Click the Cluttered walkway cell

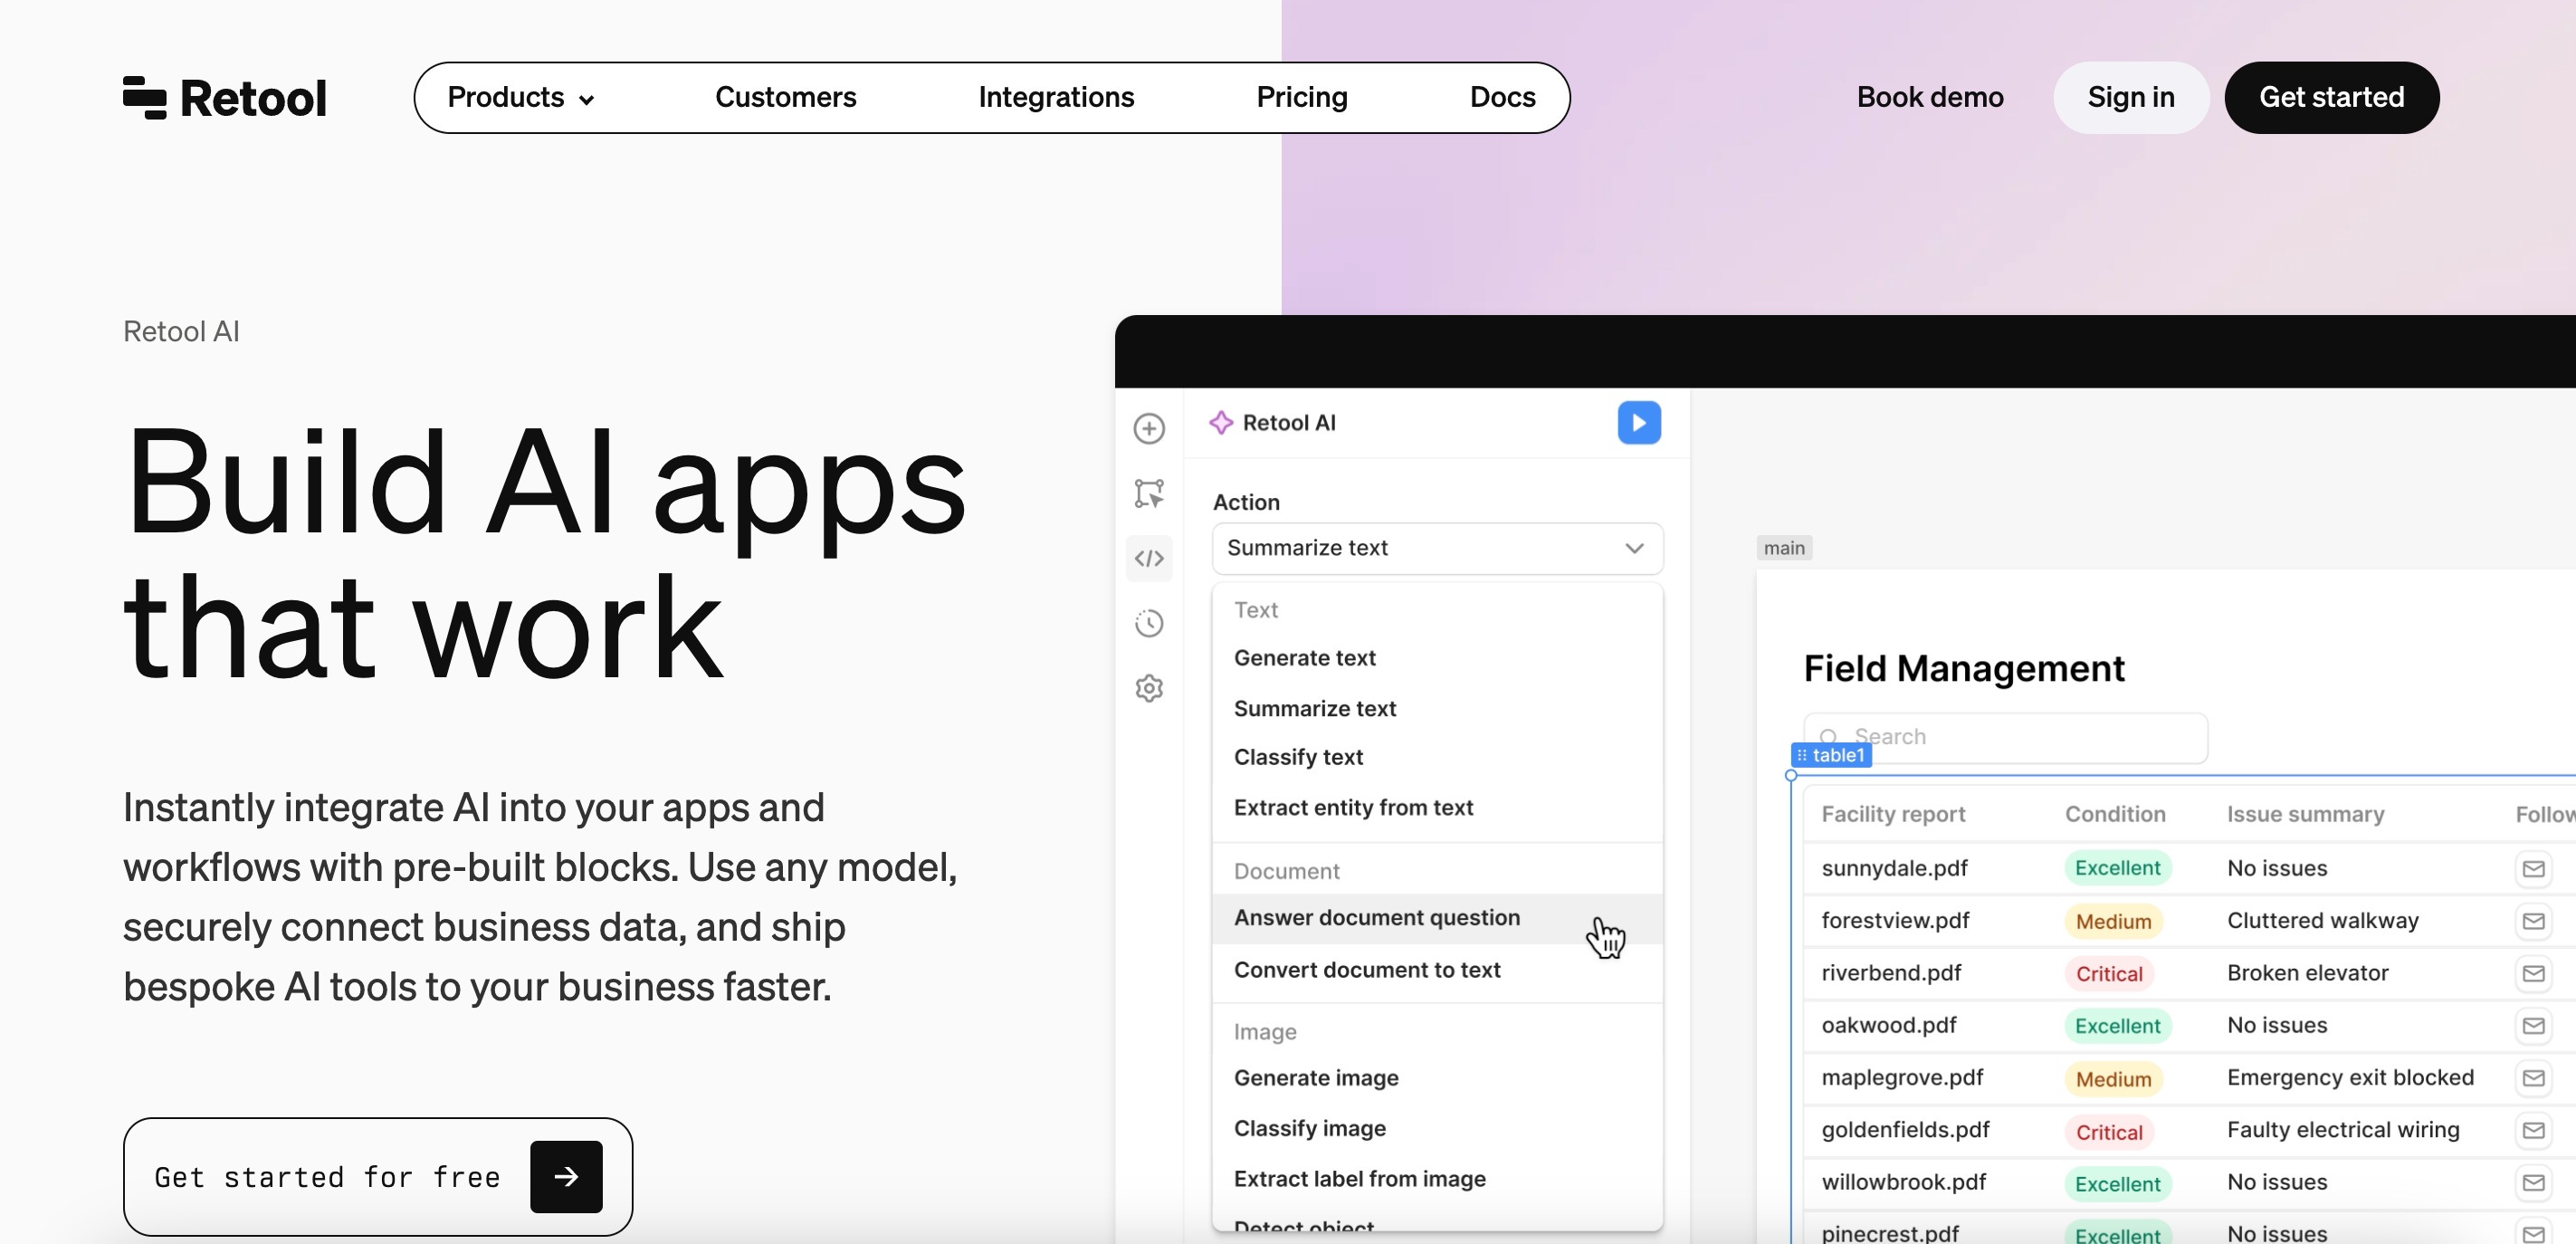2322,921
